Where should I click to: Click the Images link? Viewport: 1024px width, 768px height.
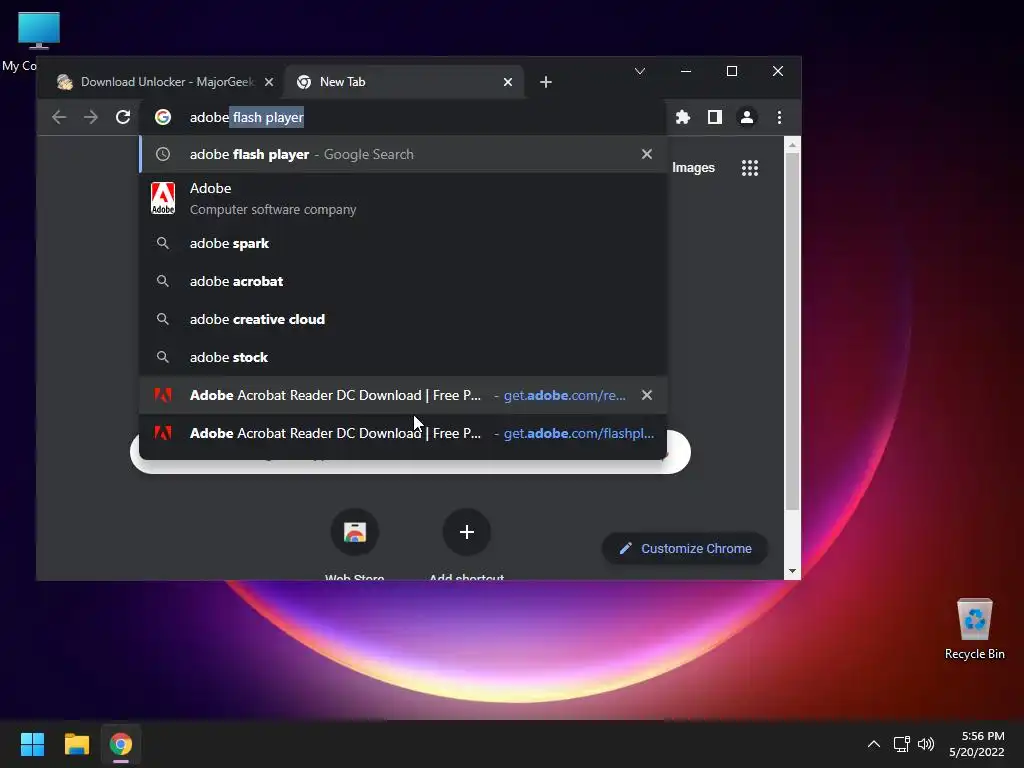[x=693, y=168]
